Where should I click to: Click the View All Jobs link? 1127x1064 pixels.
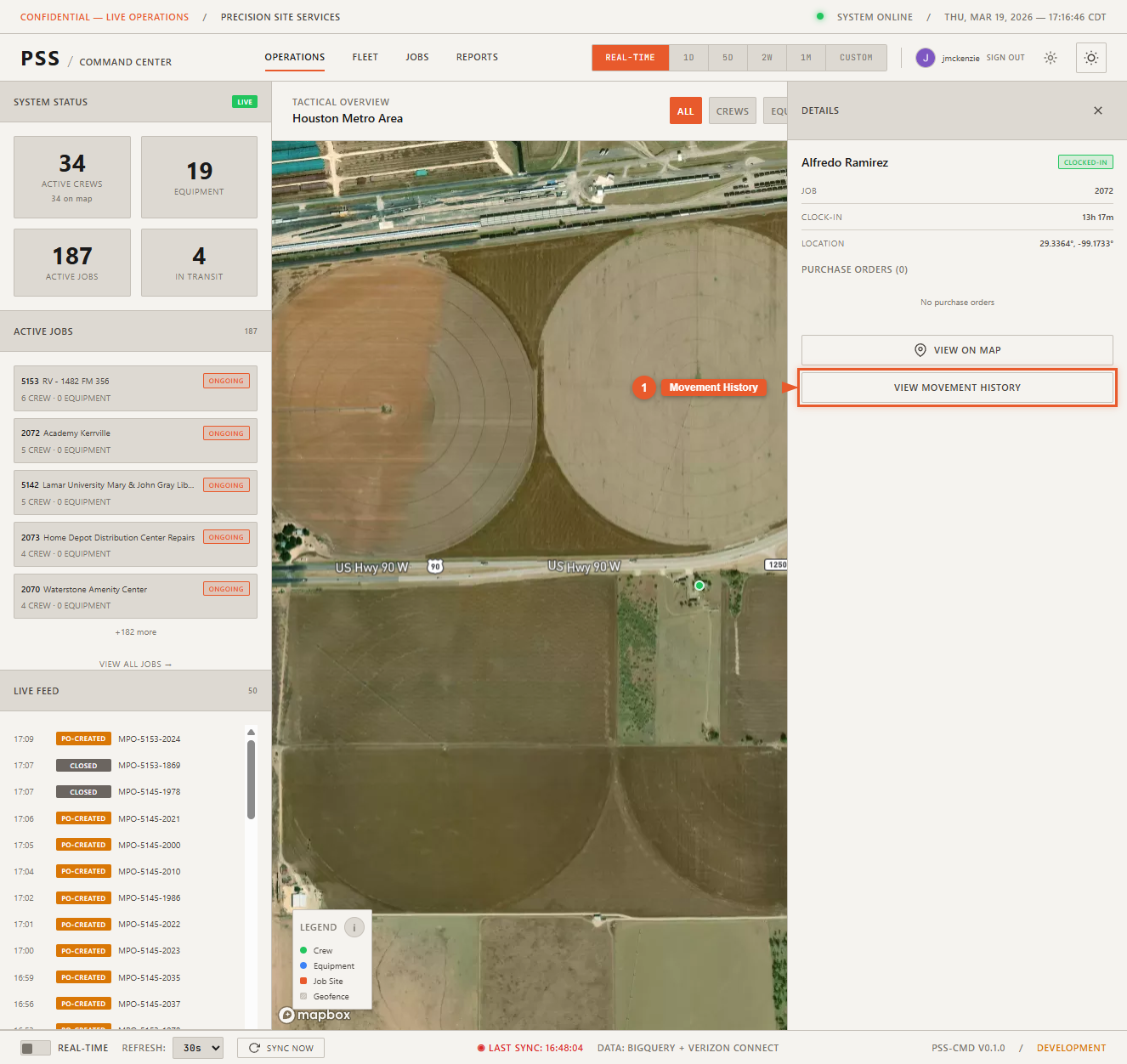pos(135,664)
